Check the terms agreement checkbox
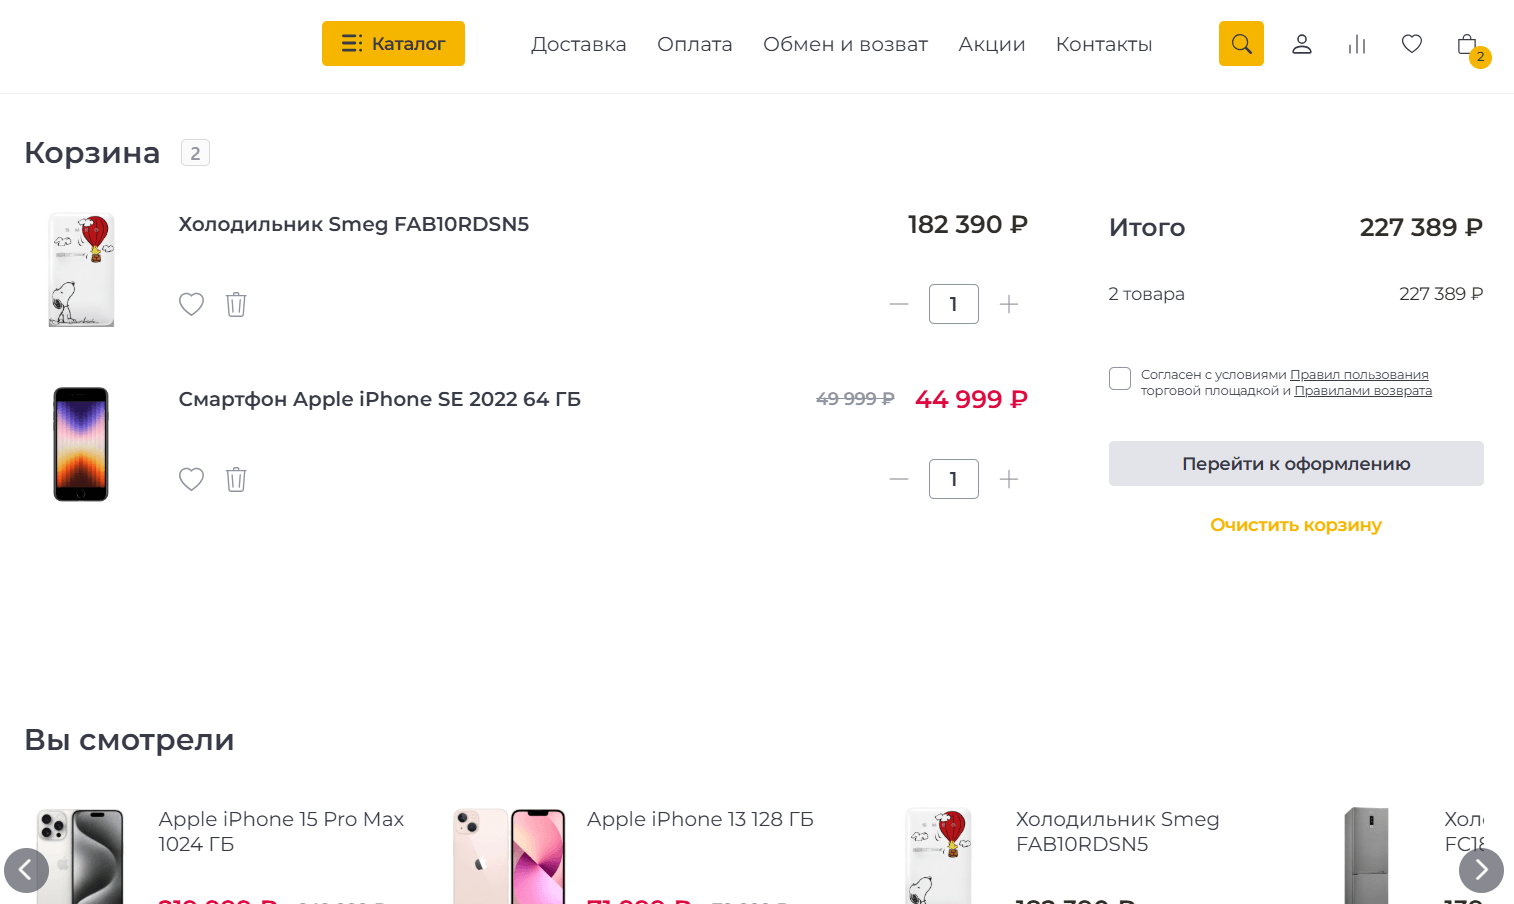Screen dimensions: 1514x904 coord(1120,378)
